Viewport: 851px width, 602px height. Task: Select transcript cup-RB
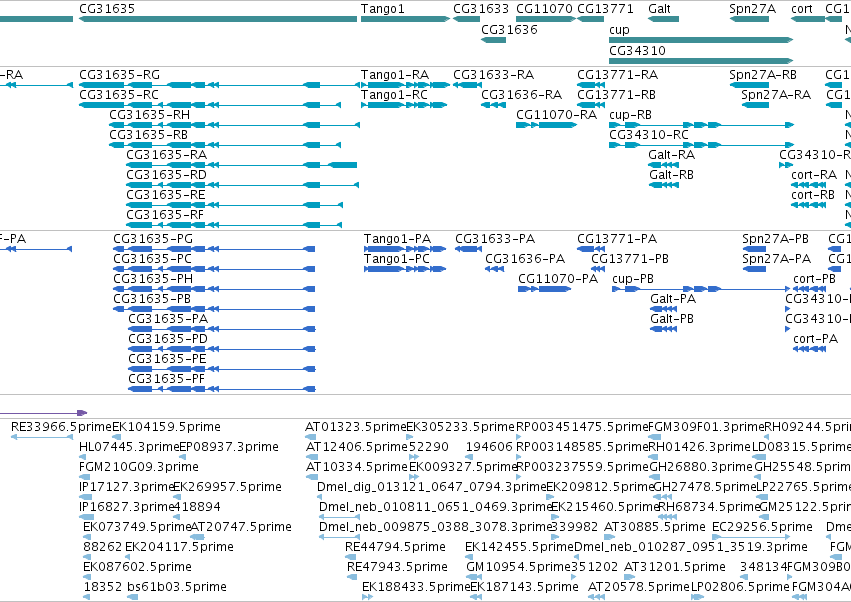click(x=631, y=115)
